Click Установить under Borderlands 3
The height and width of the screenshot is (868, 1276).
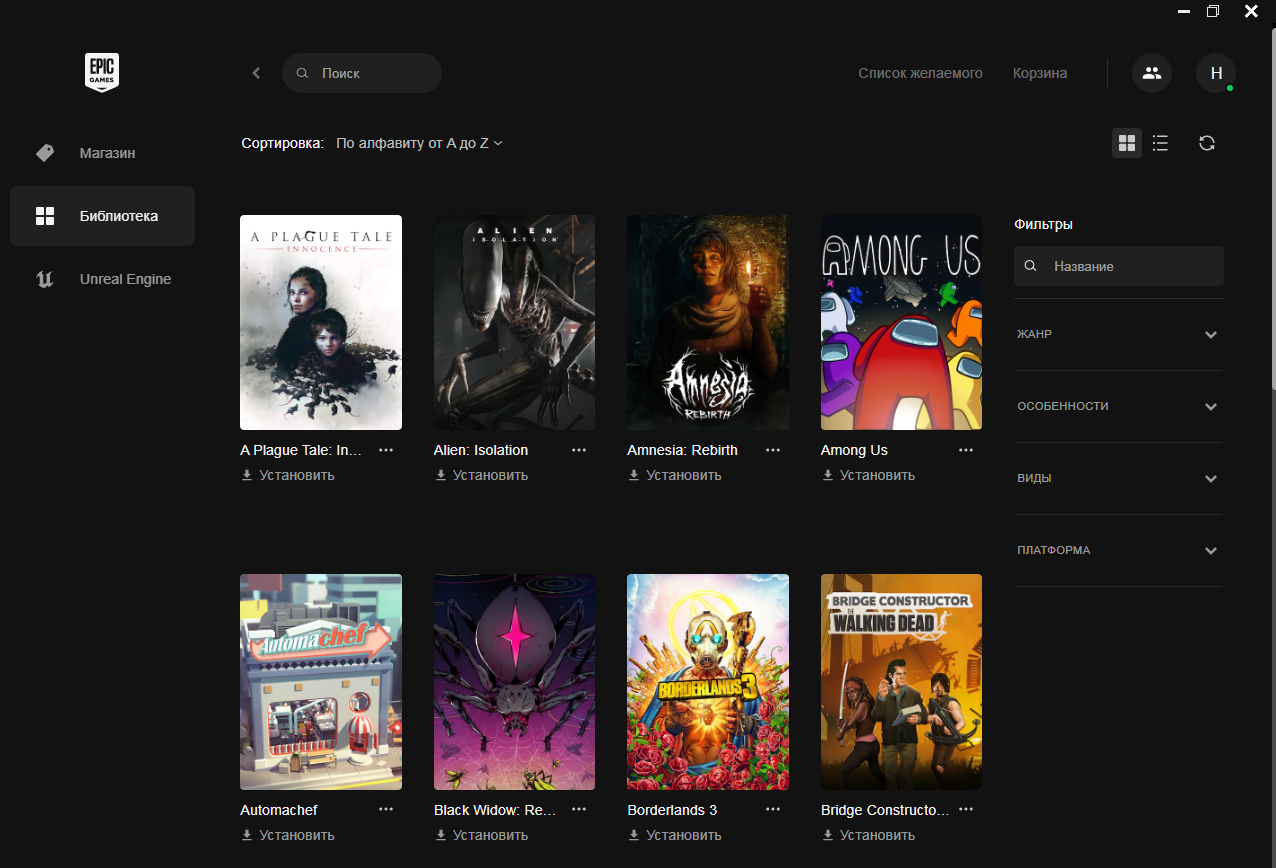pyautogui.click(x=675, y=835)
